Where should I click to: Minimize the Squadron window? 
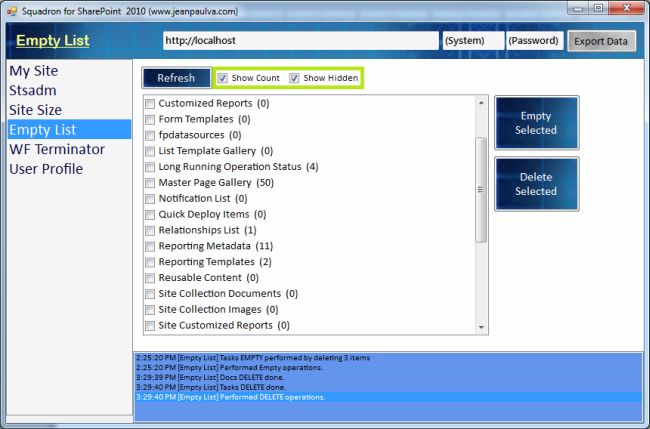pyautogui.click(x=578, y=8)
